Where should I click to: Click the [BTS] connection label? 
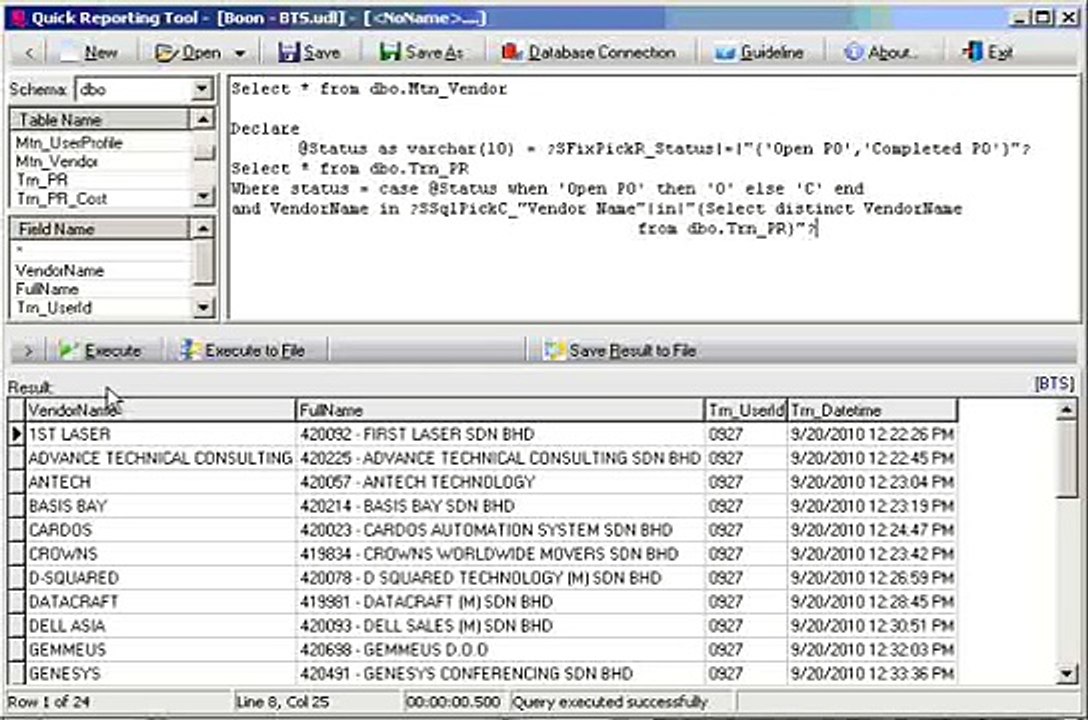(x=1054, y=384)
